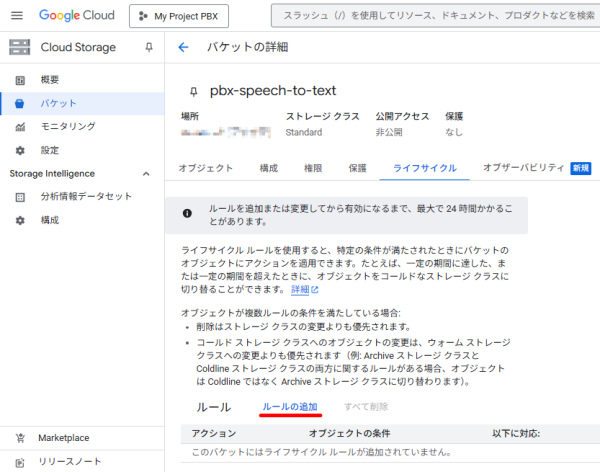Go back using the left arrow
The width and height of the screenshot is (600, 472).
coord(183,47)
